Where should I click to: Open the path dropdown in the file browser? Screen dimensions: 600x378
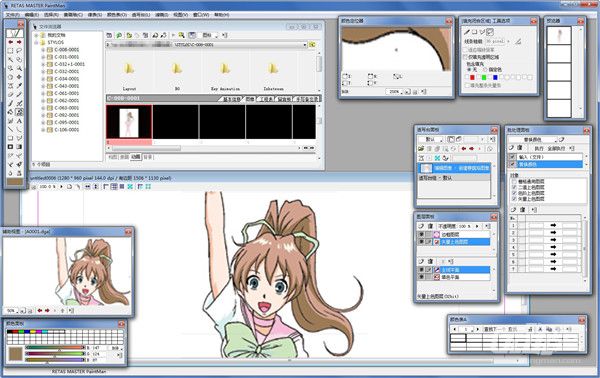pos(305,45)
